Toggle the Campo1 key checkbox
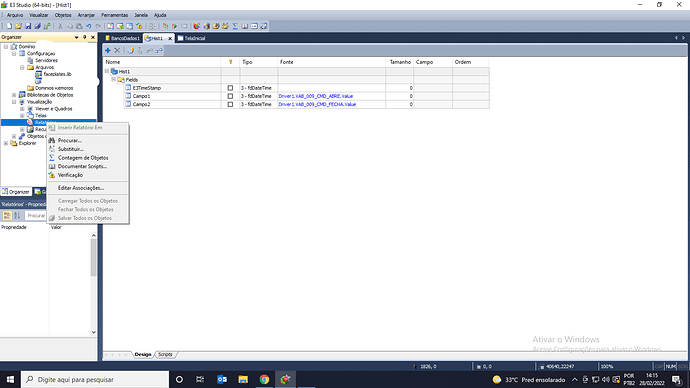Image resolution: width=690 pixels, height=388 pixels. tap(230, 96)
